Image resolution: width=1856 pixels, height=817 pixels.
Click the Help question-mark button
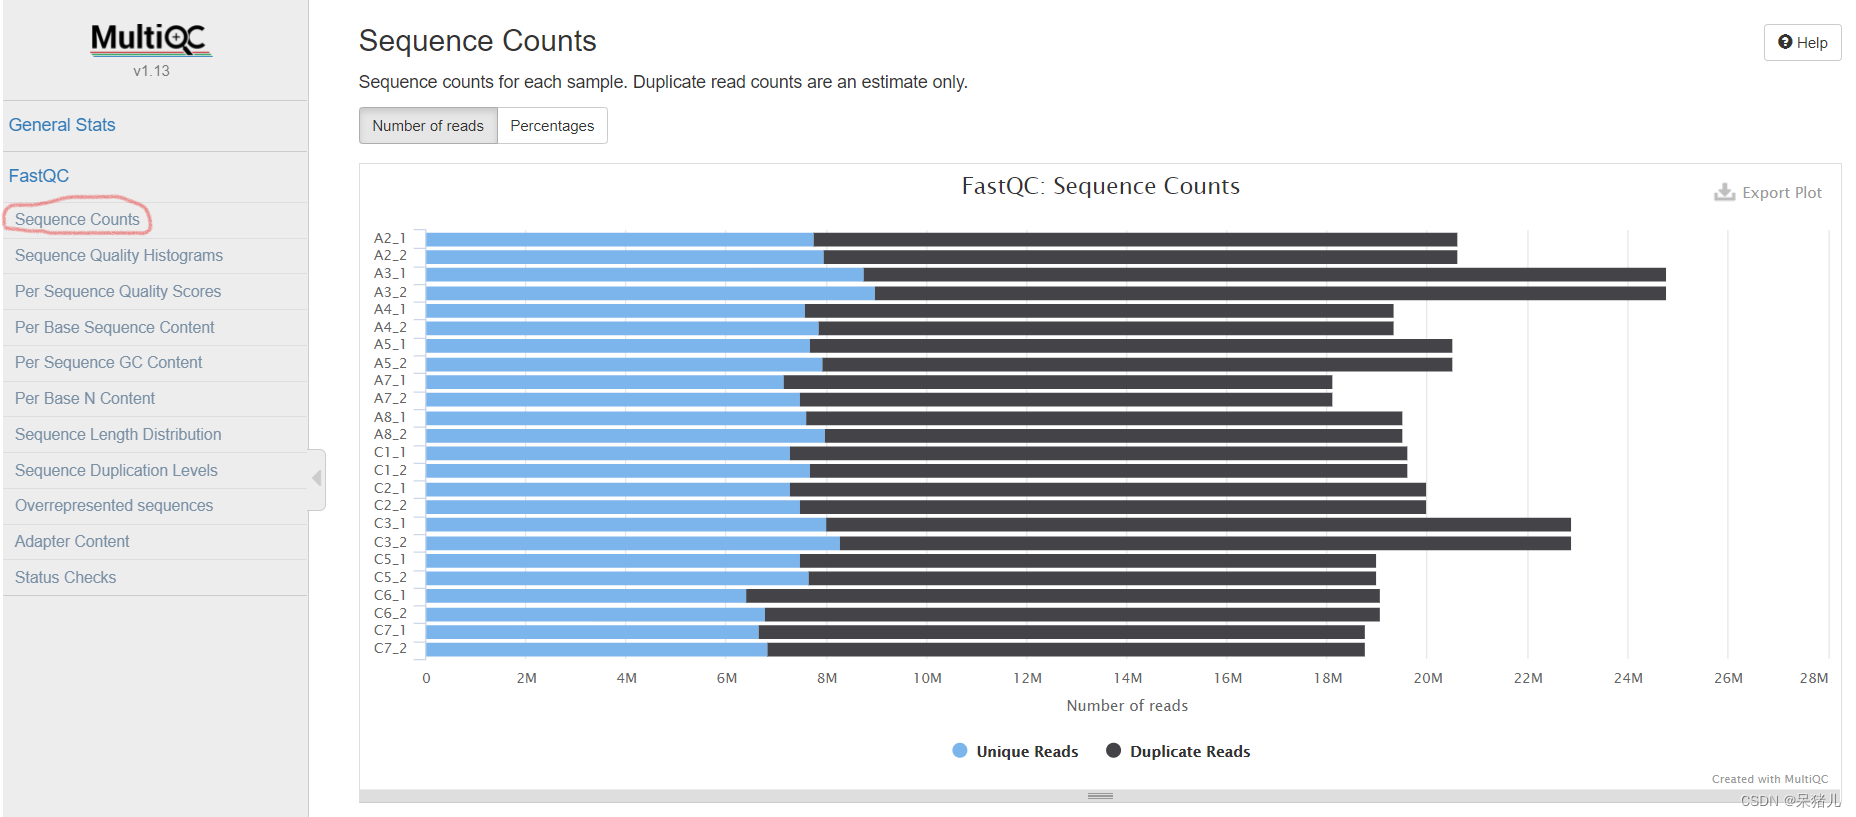coord(1802,42)
